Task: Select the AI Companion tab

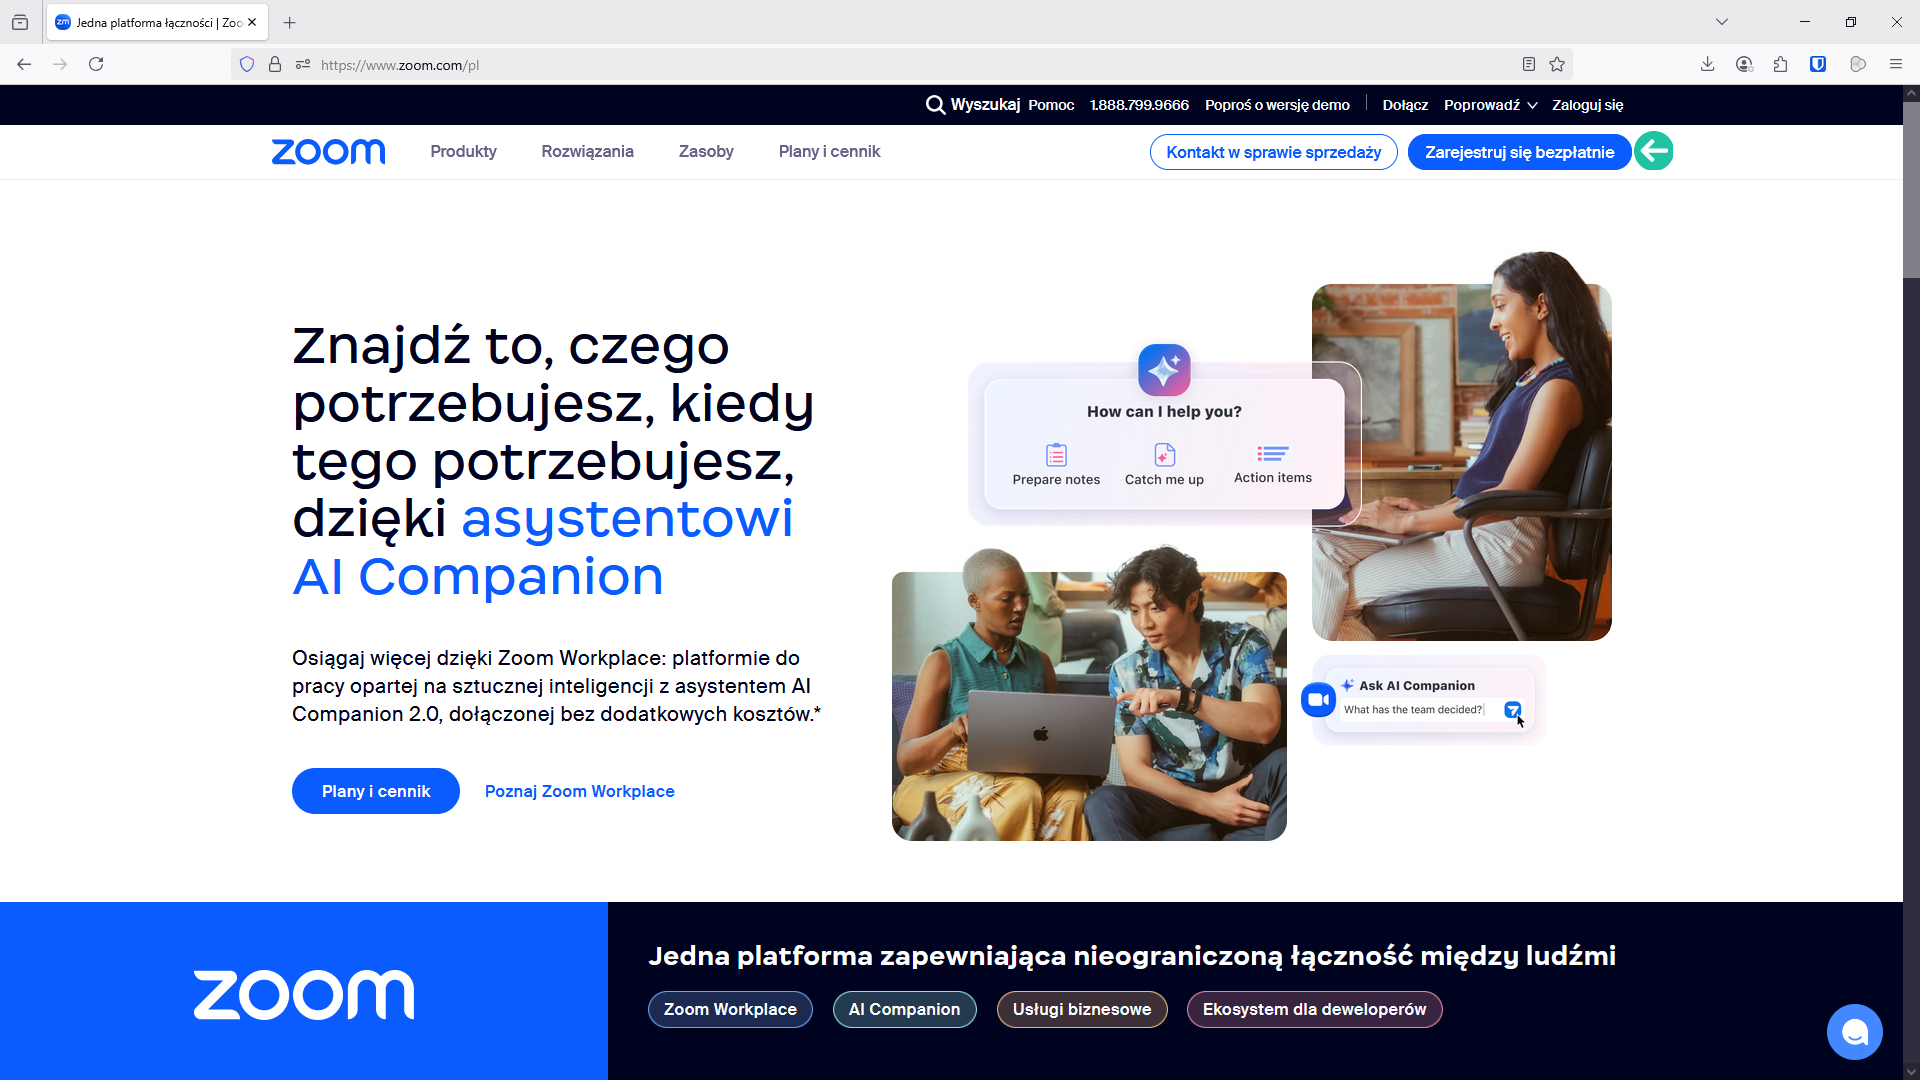Action: [904, 1009]
